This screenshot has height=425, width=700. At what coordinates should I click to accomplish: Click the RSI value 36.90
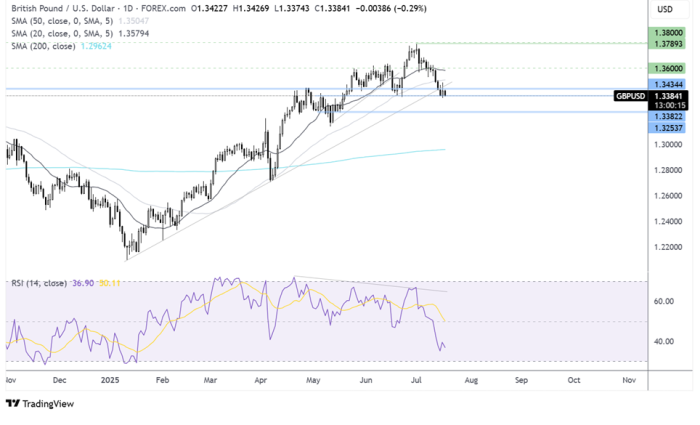(83, 283)
